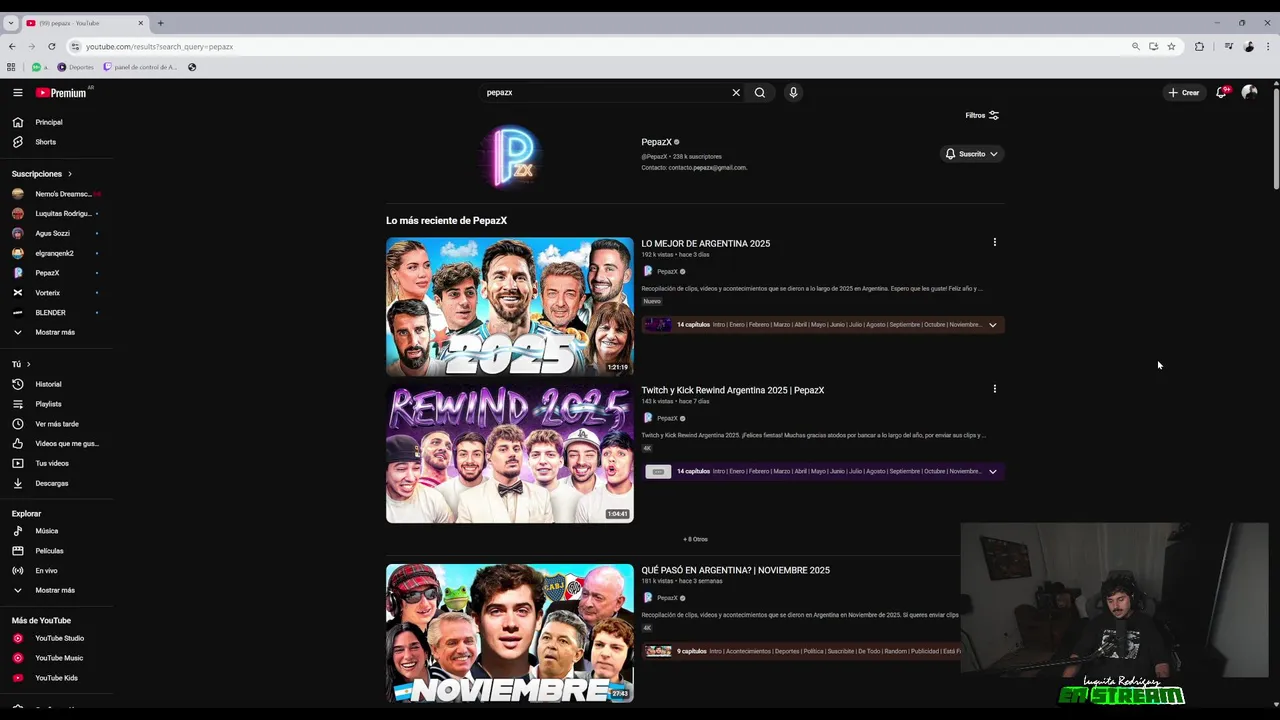Open YouTube Studio
The width and height of the screenshot is (1280, 720).
click(59, 638)
